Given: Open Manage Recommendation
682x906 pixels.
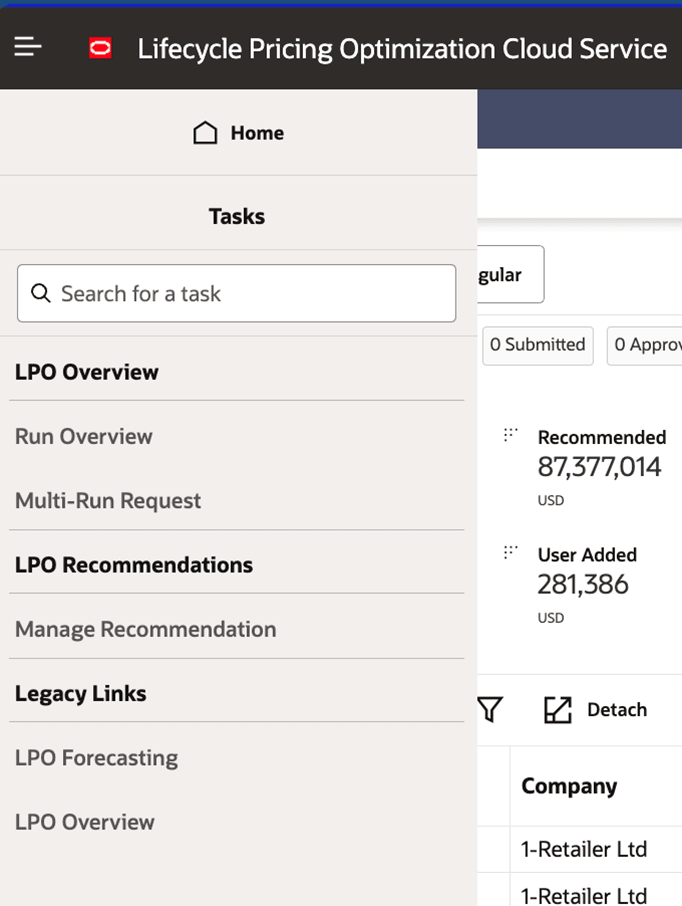Looking at the screenshot, I should (x=146, y=629).
